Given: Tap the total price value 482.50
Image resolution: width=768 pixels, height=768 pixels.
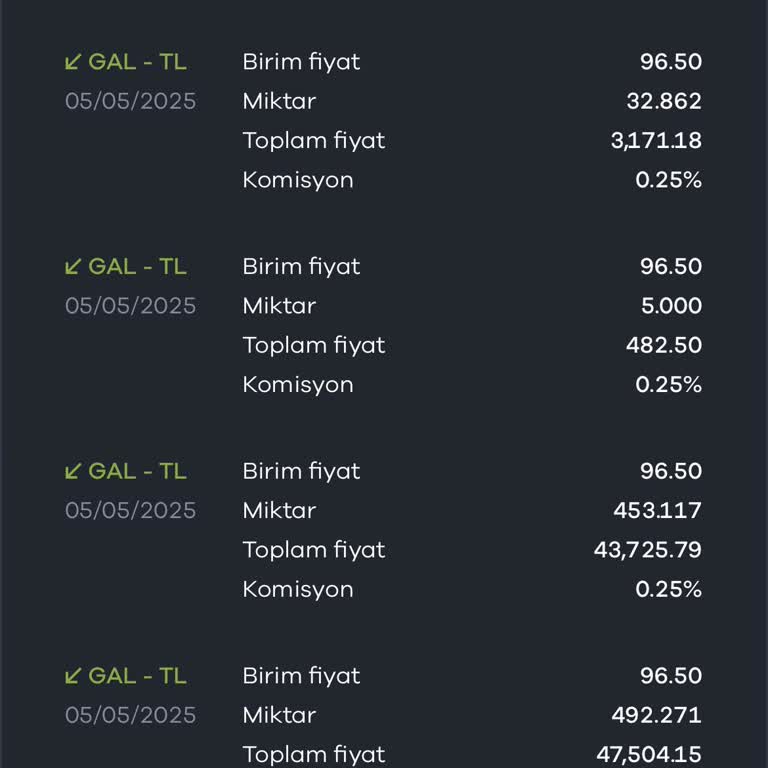Looking at the screenshot, I should (x=664, y=345).
